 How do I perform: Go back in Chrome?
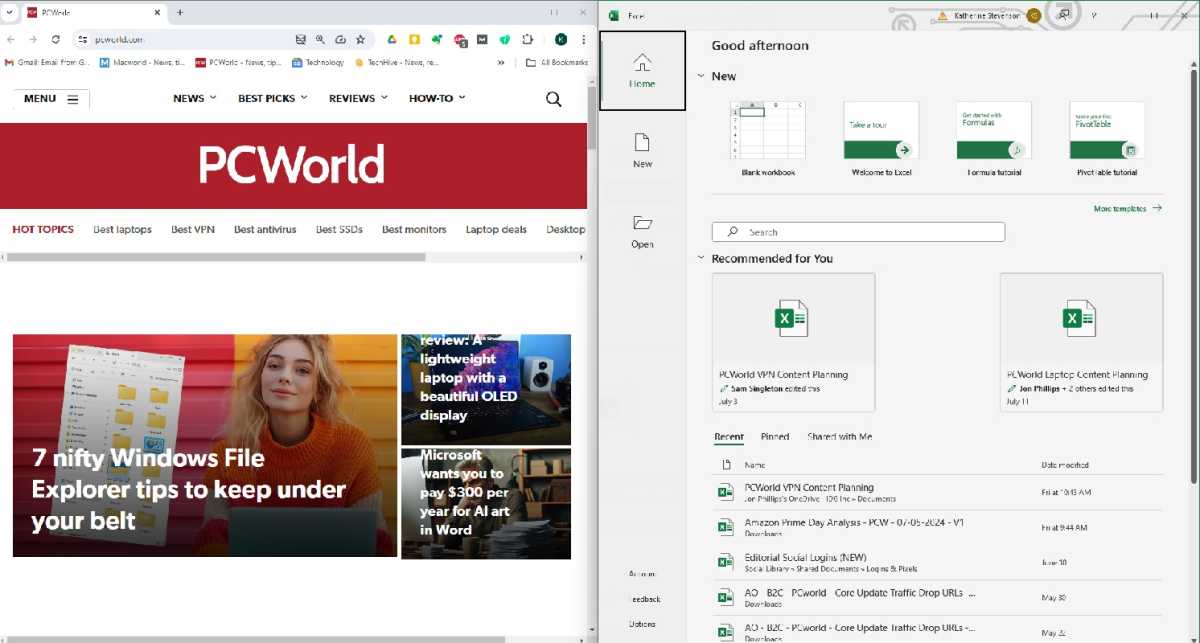click(11, 39)
